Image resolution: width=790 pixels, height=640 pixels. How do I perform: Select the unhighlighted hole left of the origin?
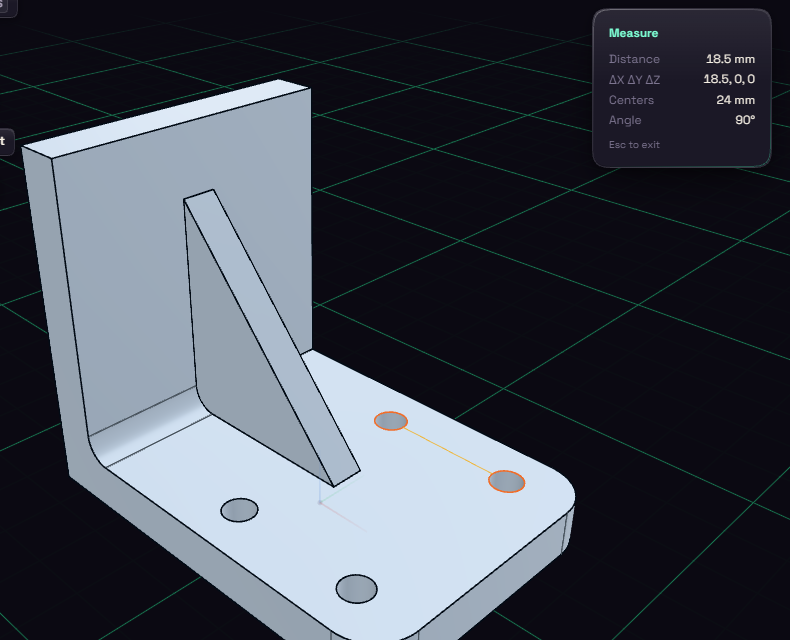(239, 509)
